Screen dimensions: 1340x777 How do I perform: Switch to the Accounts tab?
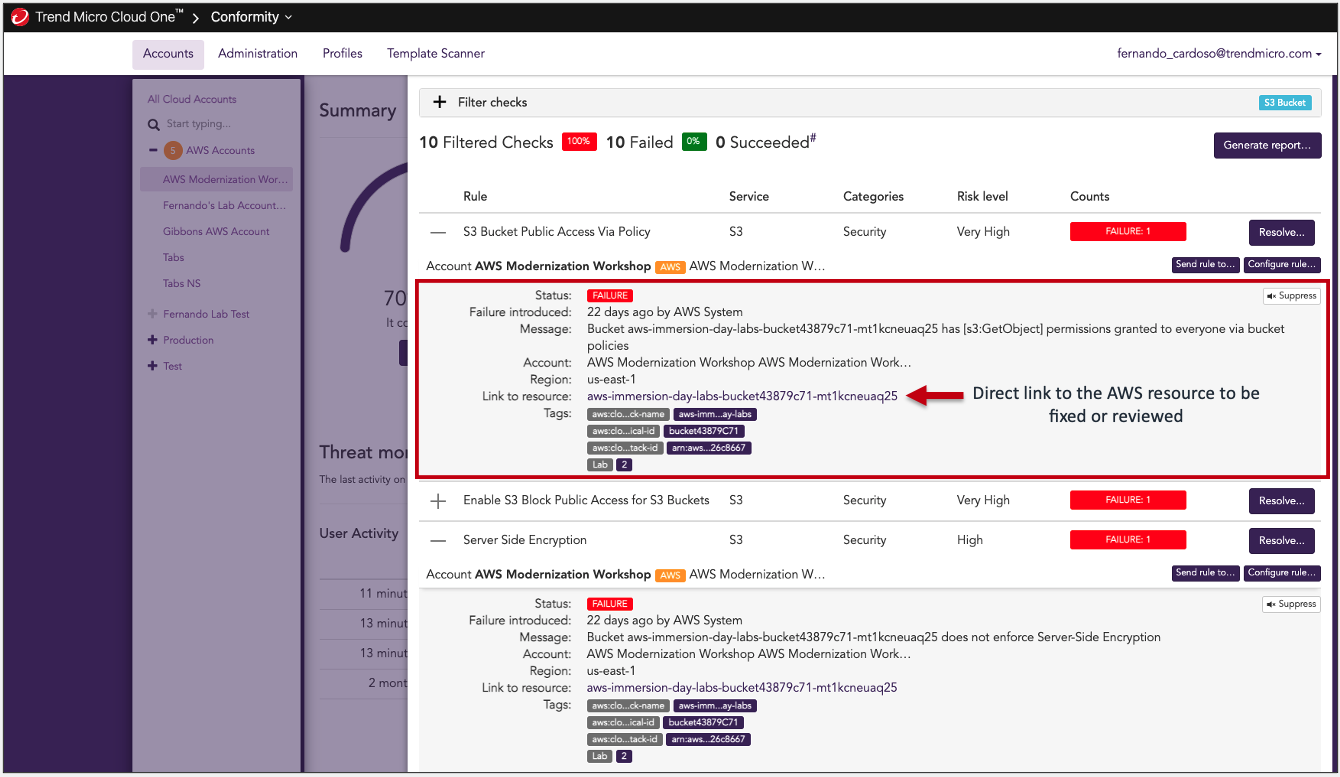point(168,54)
